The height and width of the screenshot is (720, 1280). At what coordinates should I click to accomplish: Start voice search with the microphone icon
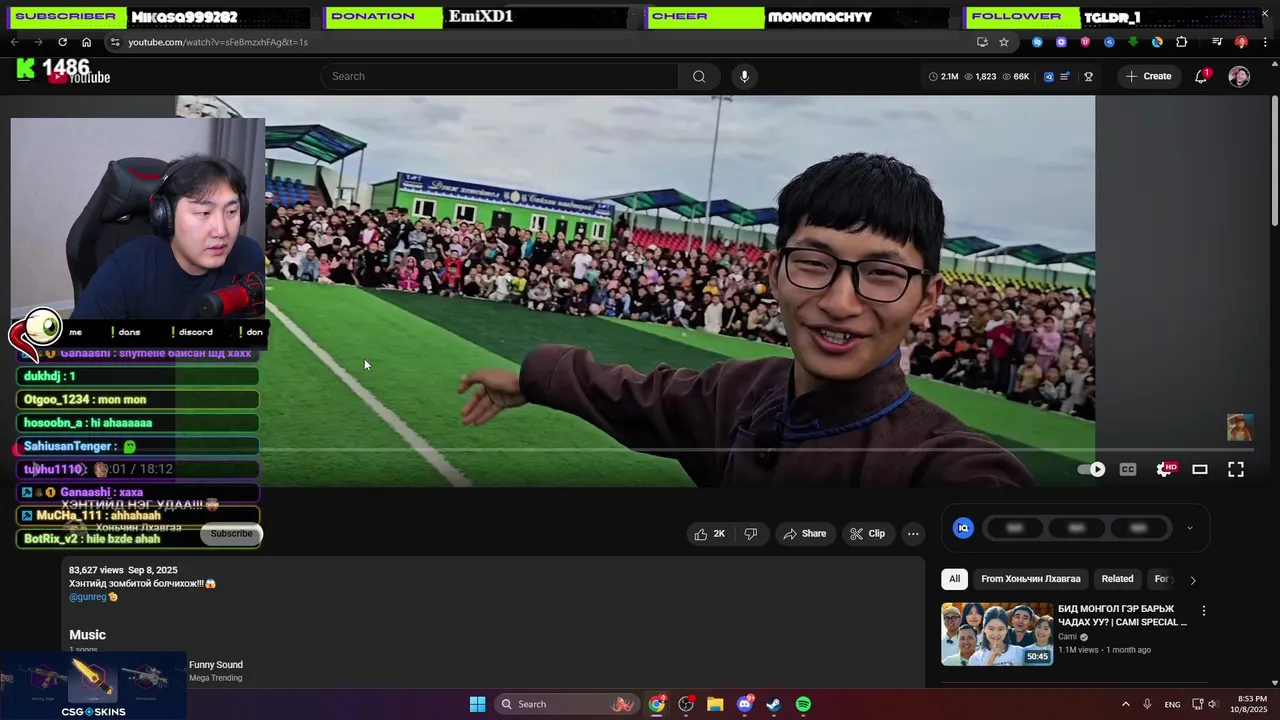[744, 76]
